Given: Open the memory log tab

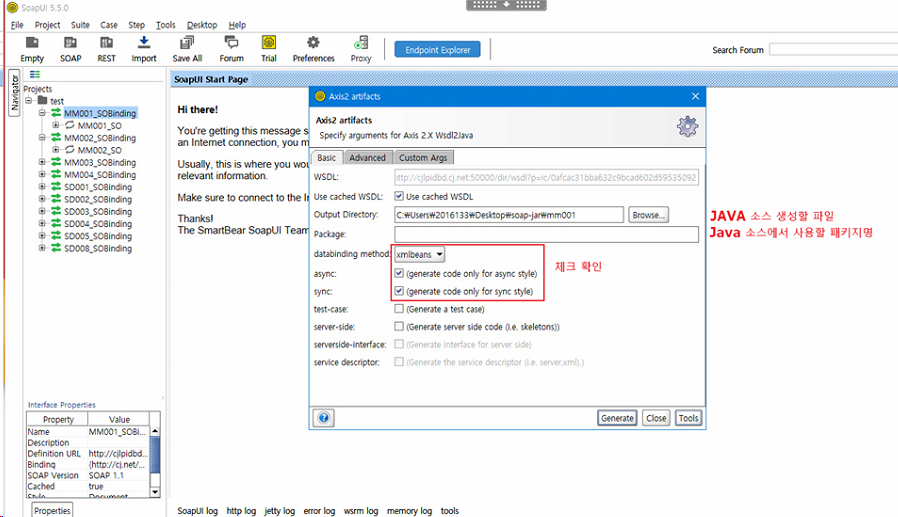Looking at the screenshot, I should click(409, 511).
